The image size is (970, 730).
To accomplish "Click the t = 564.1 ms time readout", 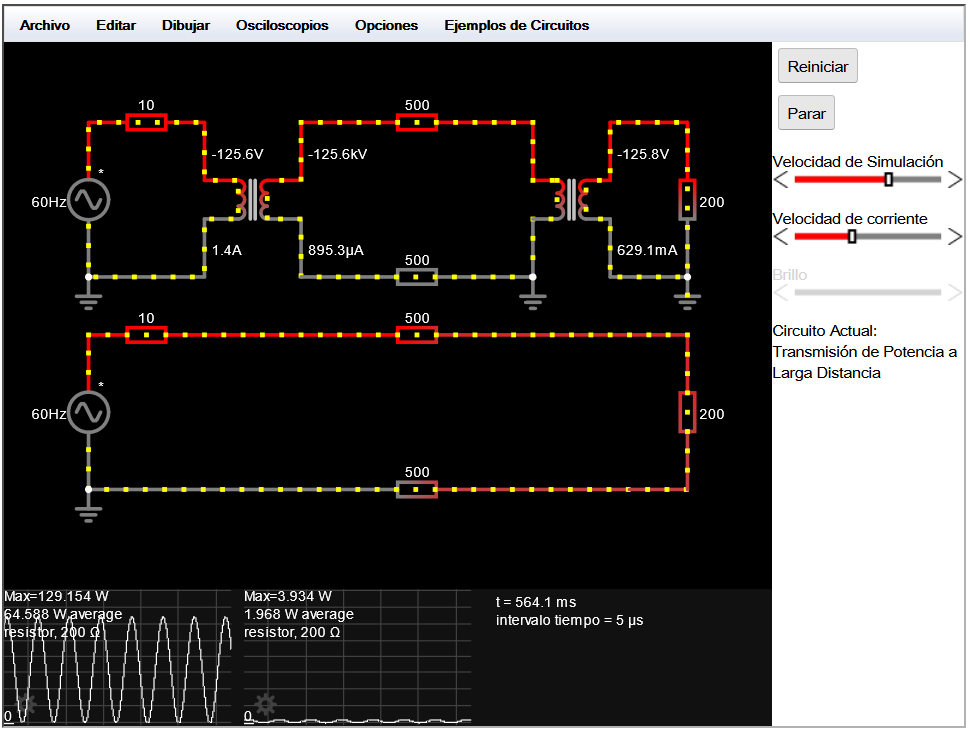I will tap(536, 603).
